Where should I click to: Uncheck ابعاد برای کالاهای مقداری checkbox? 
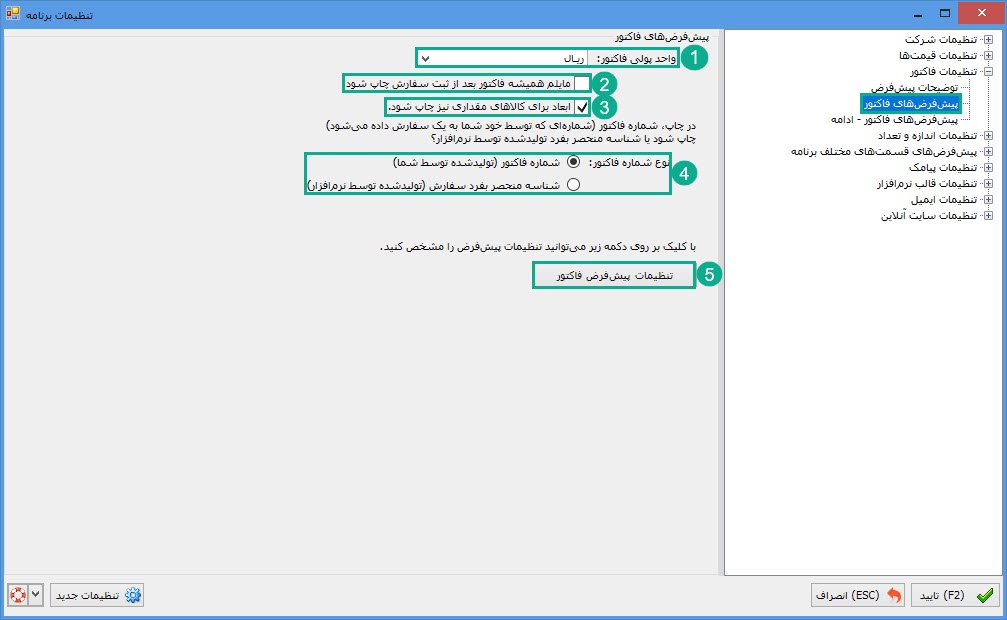pyautogui.click(x=582, y=105)
